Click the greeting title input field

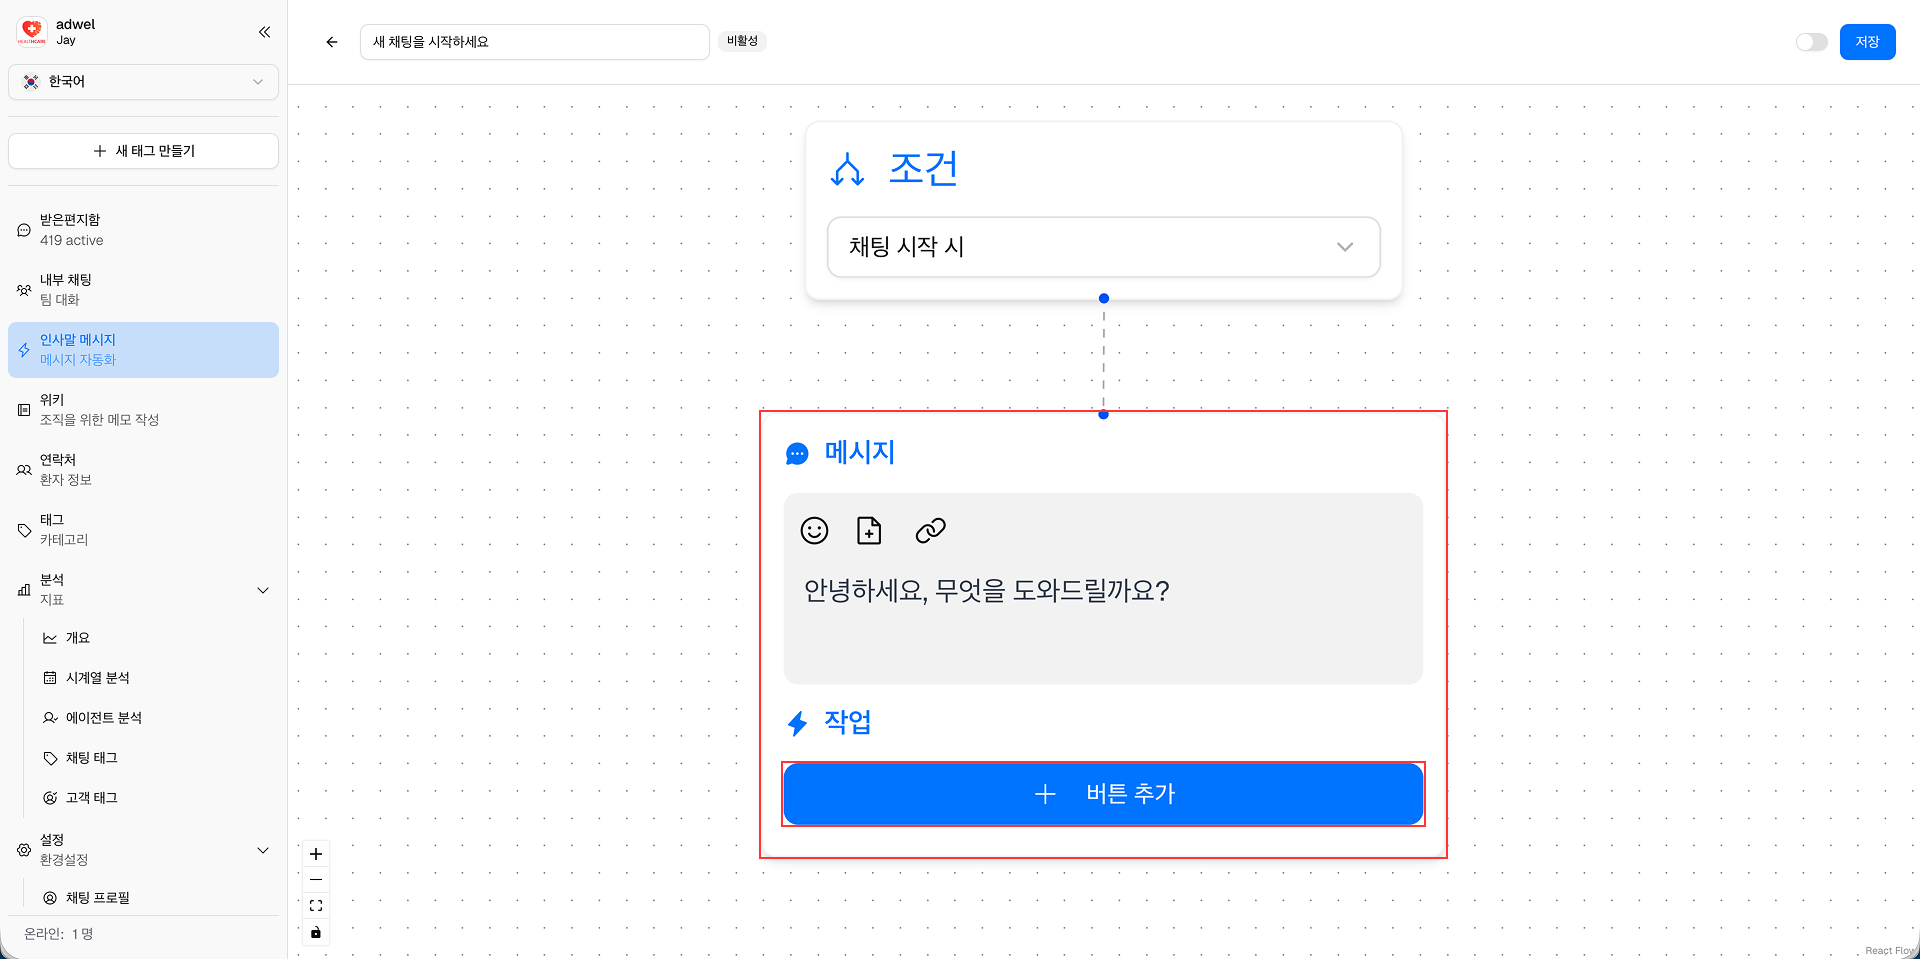click(534, 42)
